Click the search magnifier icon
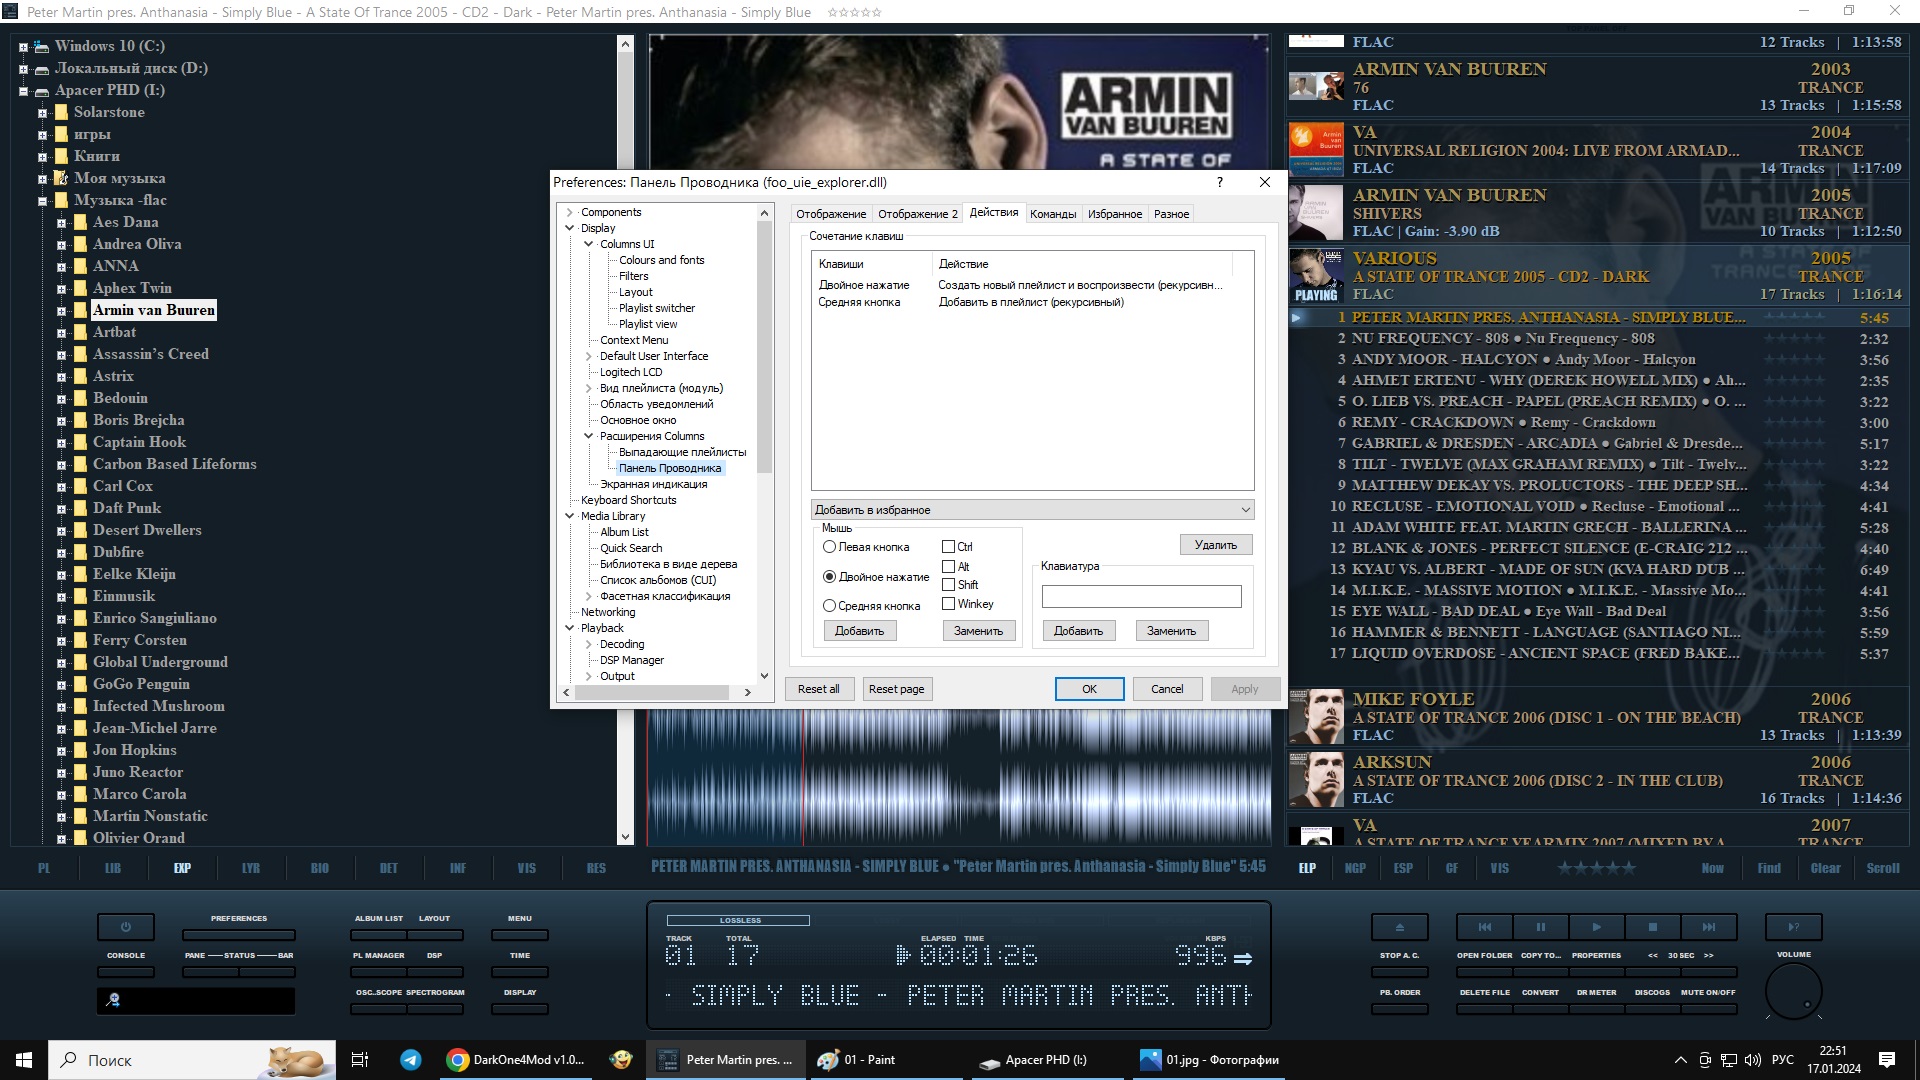Screen dimensions: 1920x1080 113,1000
